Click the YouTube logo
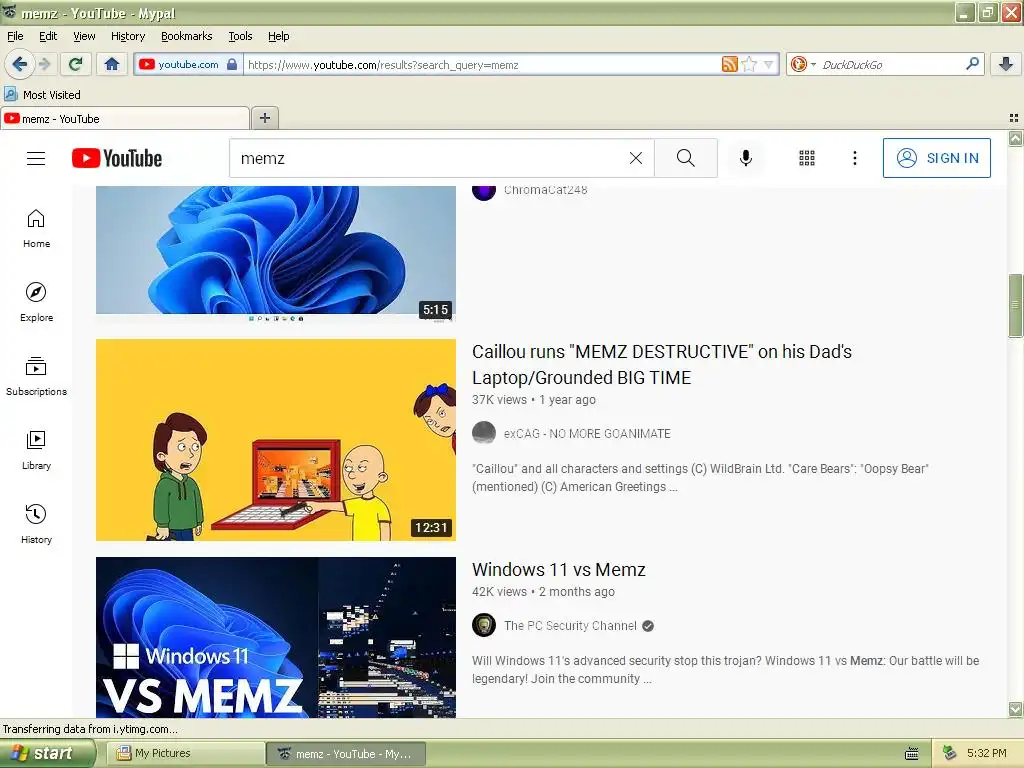This screenshot has width=1024, height=768. coord(117,158)
